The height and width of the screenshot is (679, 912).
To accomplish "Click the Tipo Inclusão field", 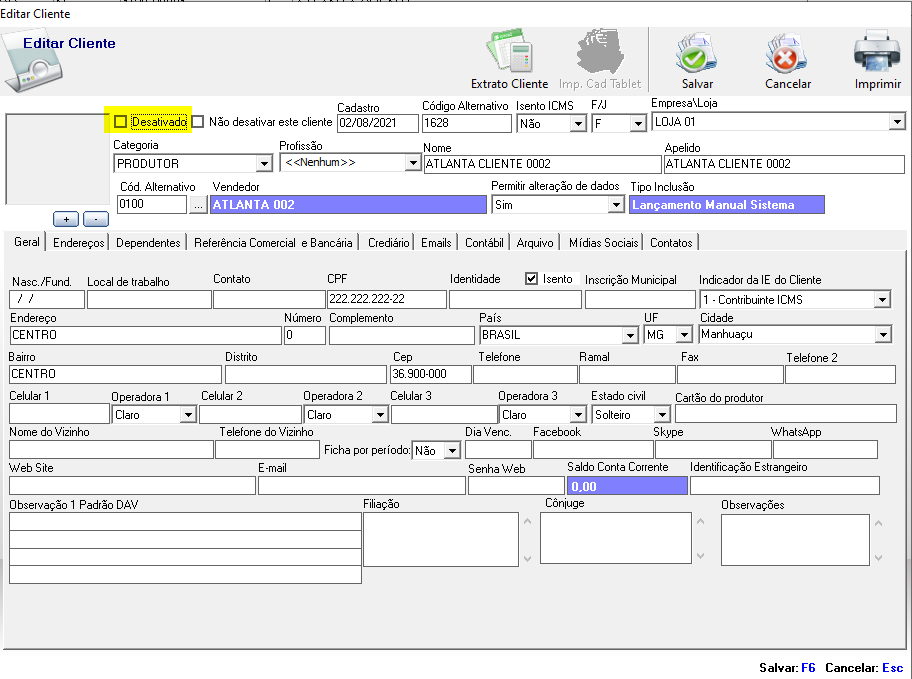I will pos(726,205).
